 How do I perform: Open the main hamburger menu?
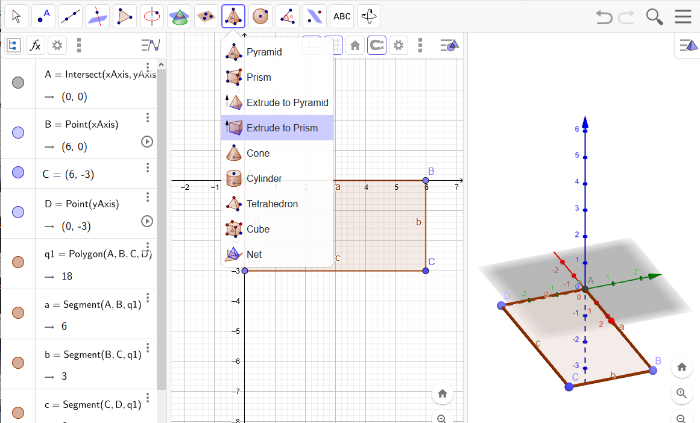683,17
